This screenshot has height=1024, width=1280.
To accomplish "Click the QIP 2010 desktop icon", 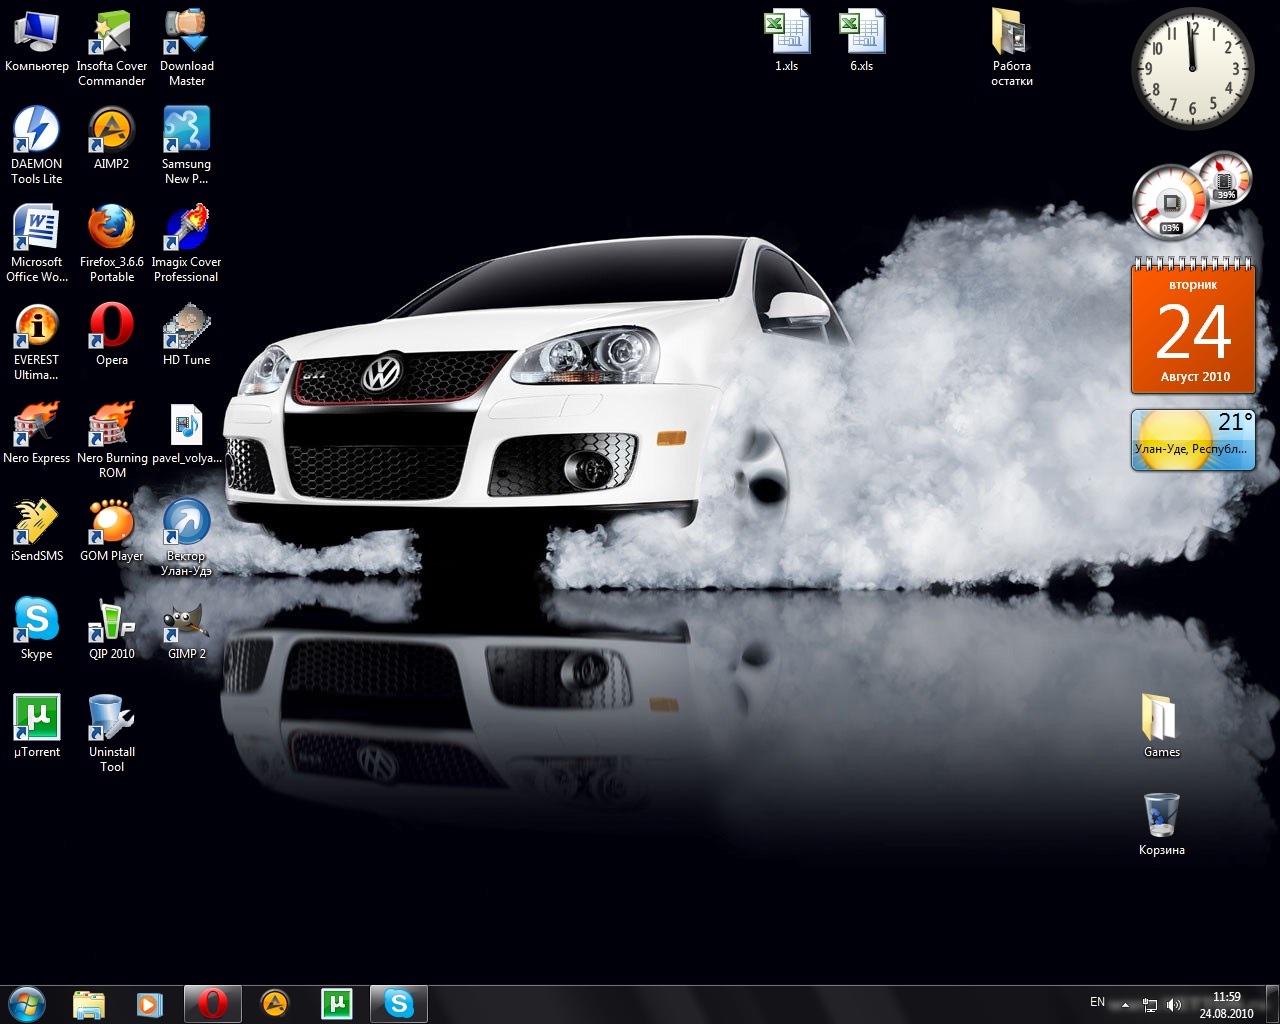I will (111, 621).
